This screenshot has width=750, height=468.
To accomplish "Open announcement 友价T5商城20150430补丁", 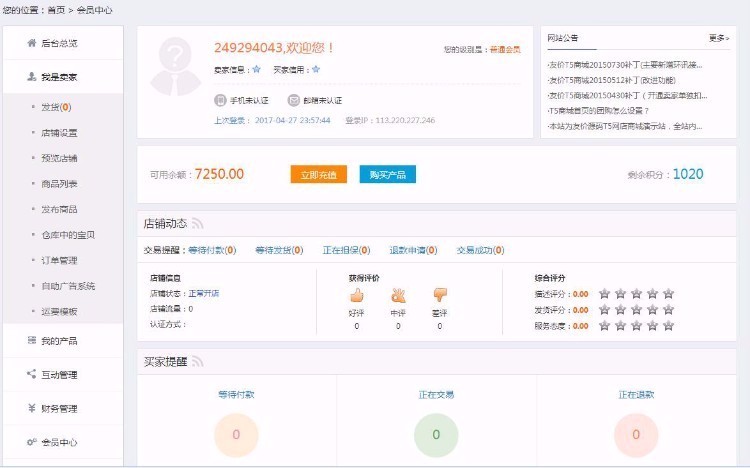I will [x=627, y=95].
